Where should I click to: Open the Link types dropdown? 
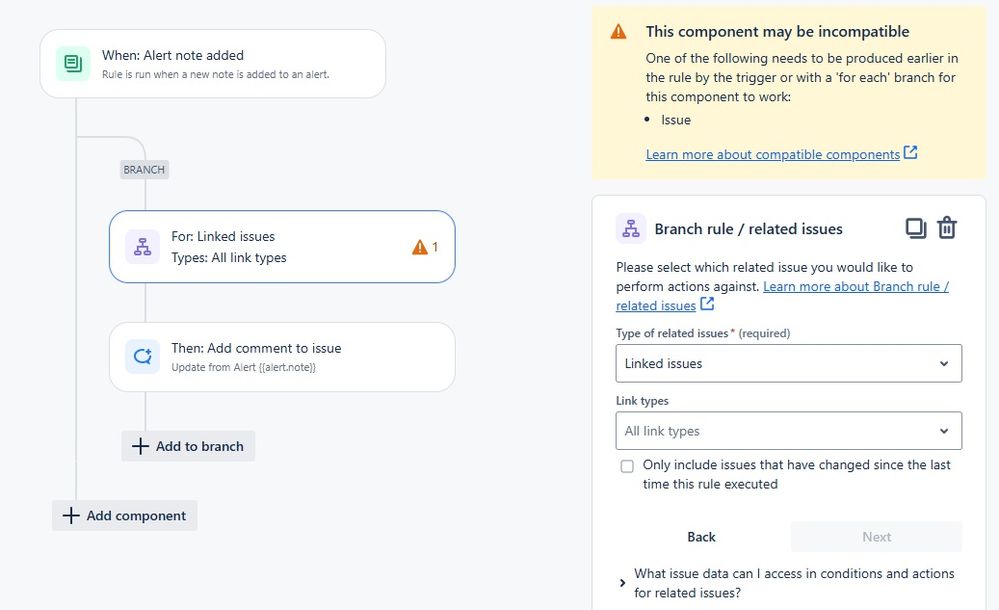click(788, 431)
